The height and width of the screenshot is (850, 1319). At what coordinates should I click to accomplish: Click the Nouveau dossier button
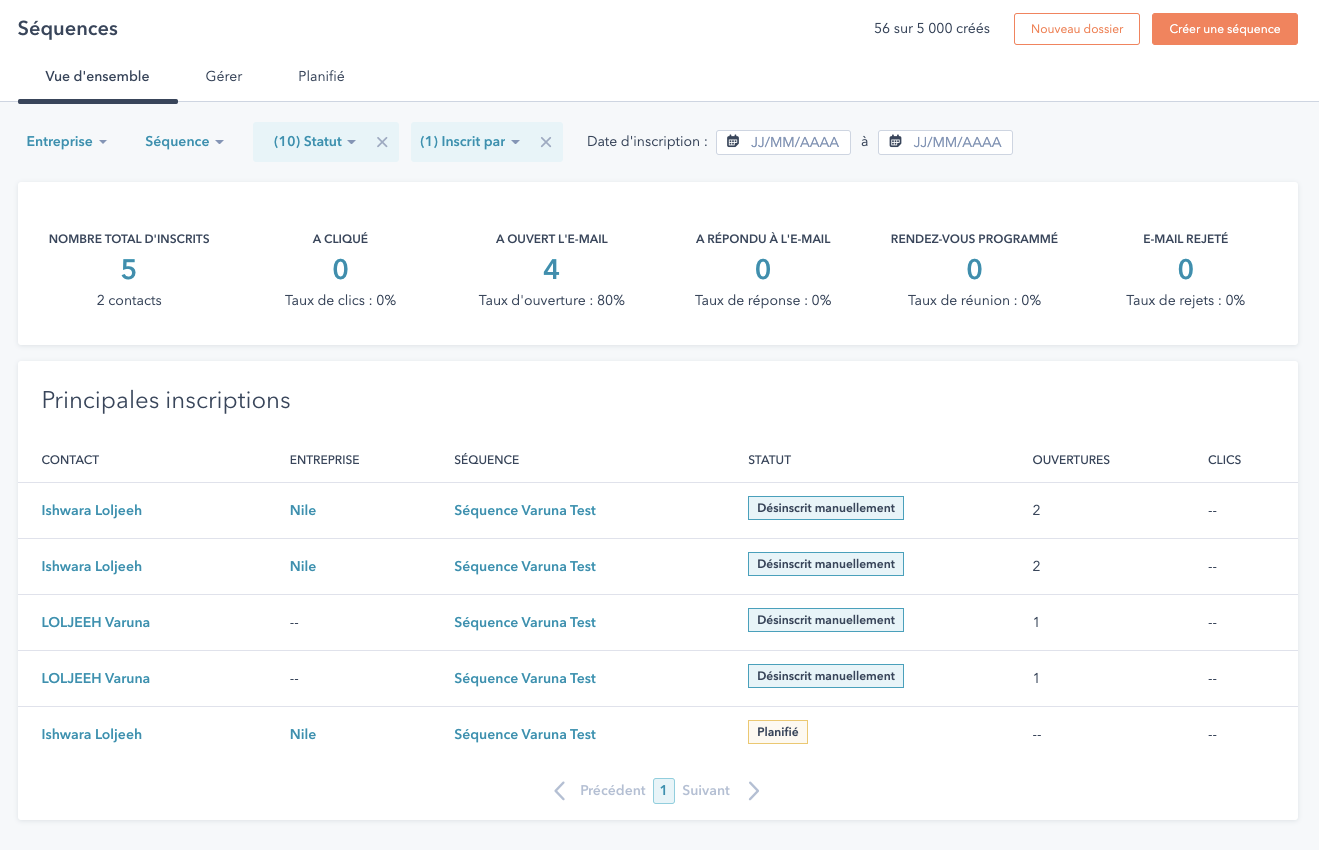tap(1077, 29)
